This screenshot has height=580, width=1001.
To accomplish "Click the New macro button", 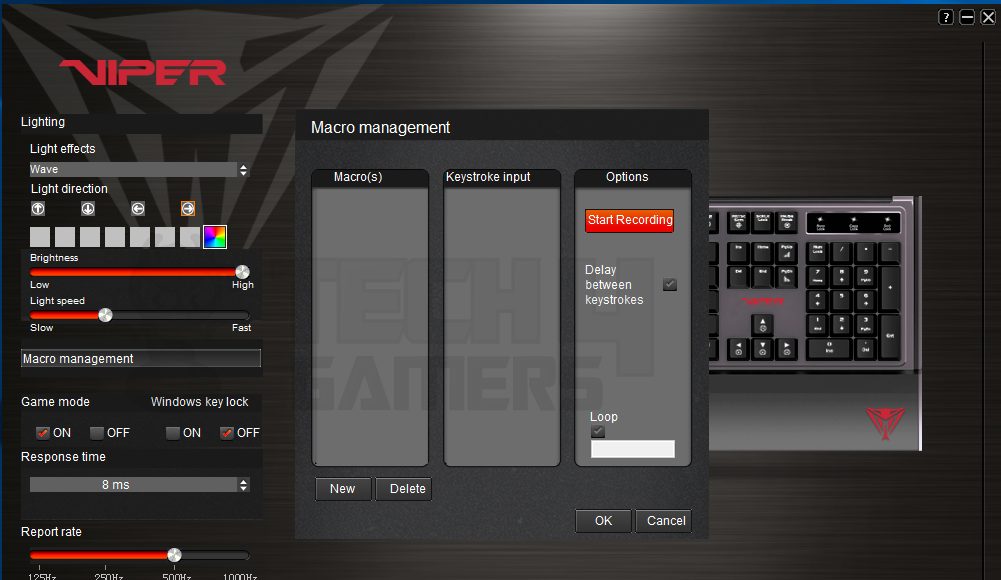I will tap(343, 489).
